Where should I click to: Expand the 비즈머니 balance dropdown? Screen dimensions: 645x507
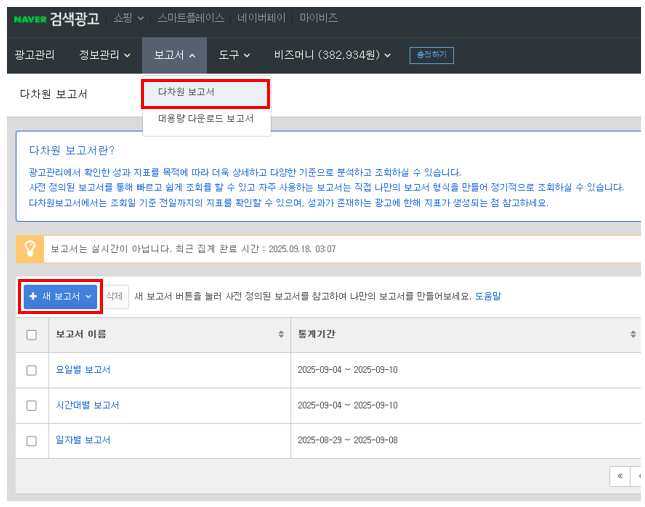pyautogui.click(x=332, y=55)
